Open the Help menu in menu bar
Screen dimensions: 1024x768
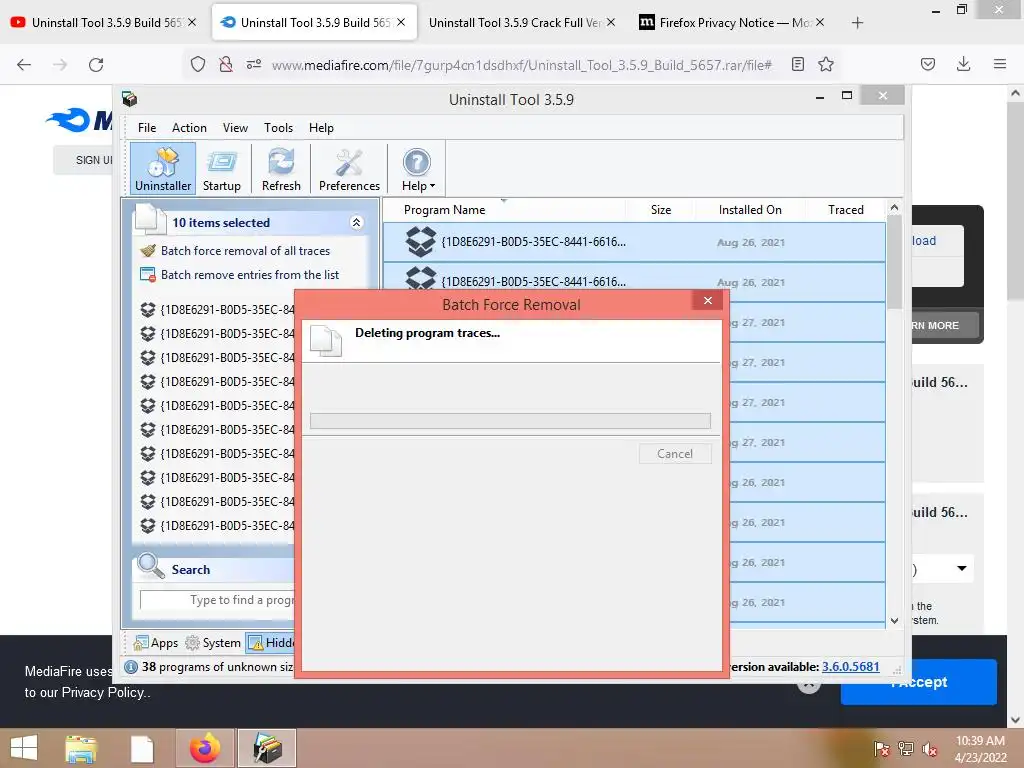(321, 128)
